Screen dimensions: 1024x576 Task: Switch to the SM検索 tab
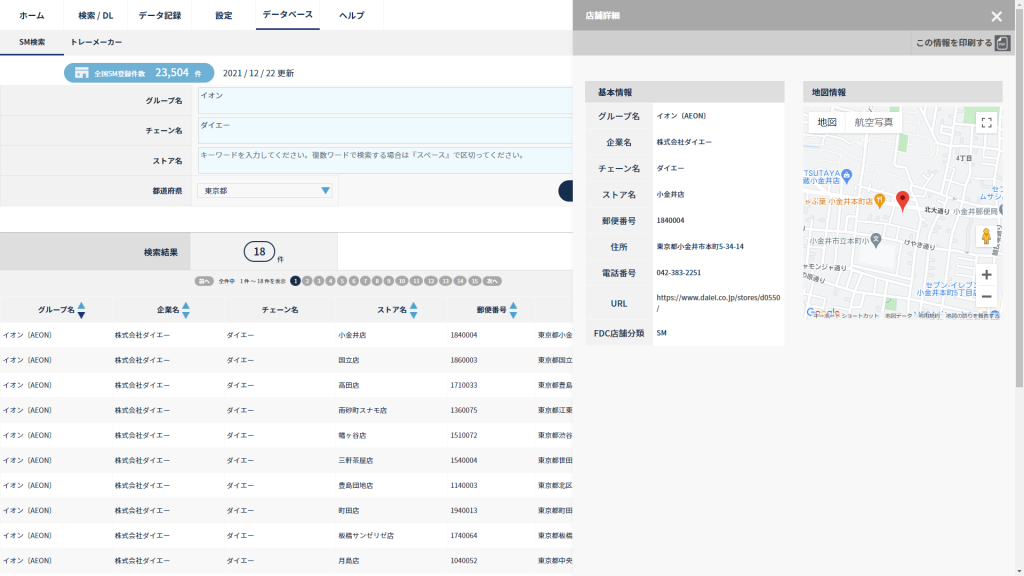(32, 42)
